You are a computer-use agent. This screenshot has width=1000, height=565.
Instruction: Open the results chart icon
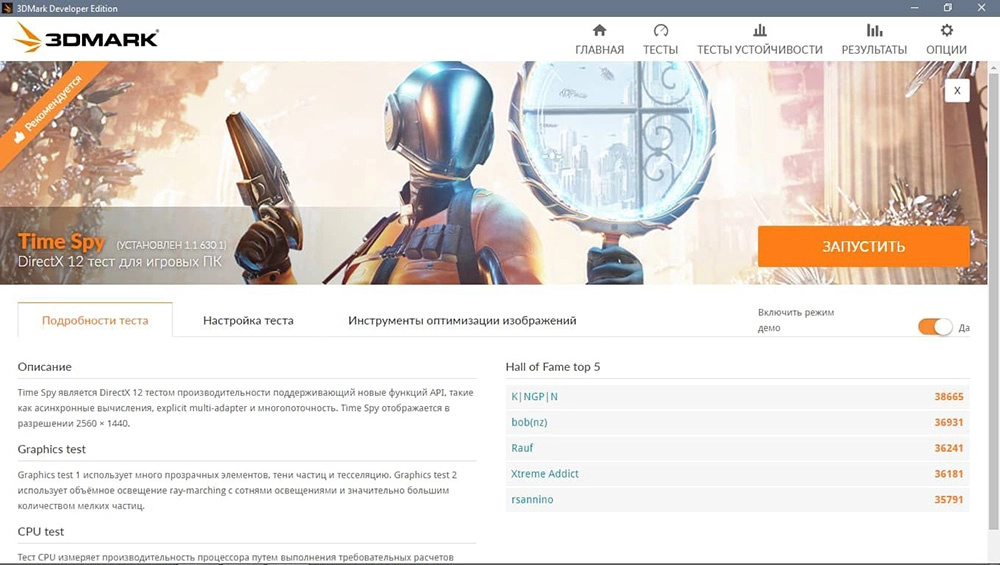point(874,30)
